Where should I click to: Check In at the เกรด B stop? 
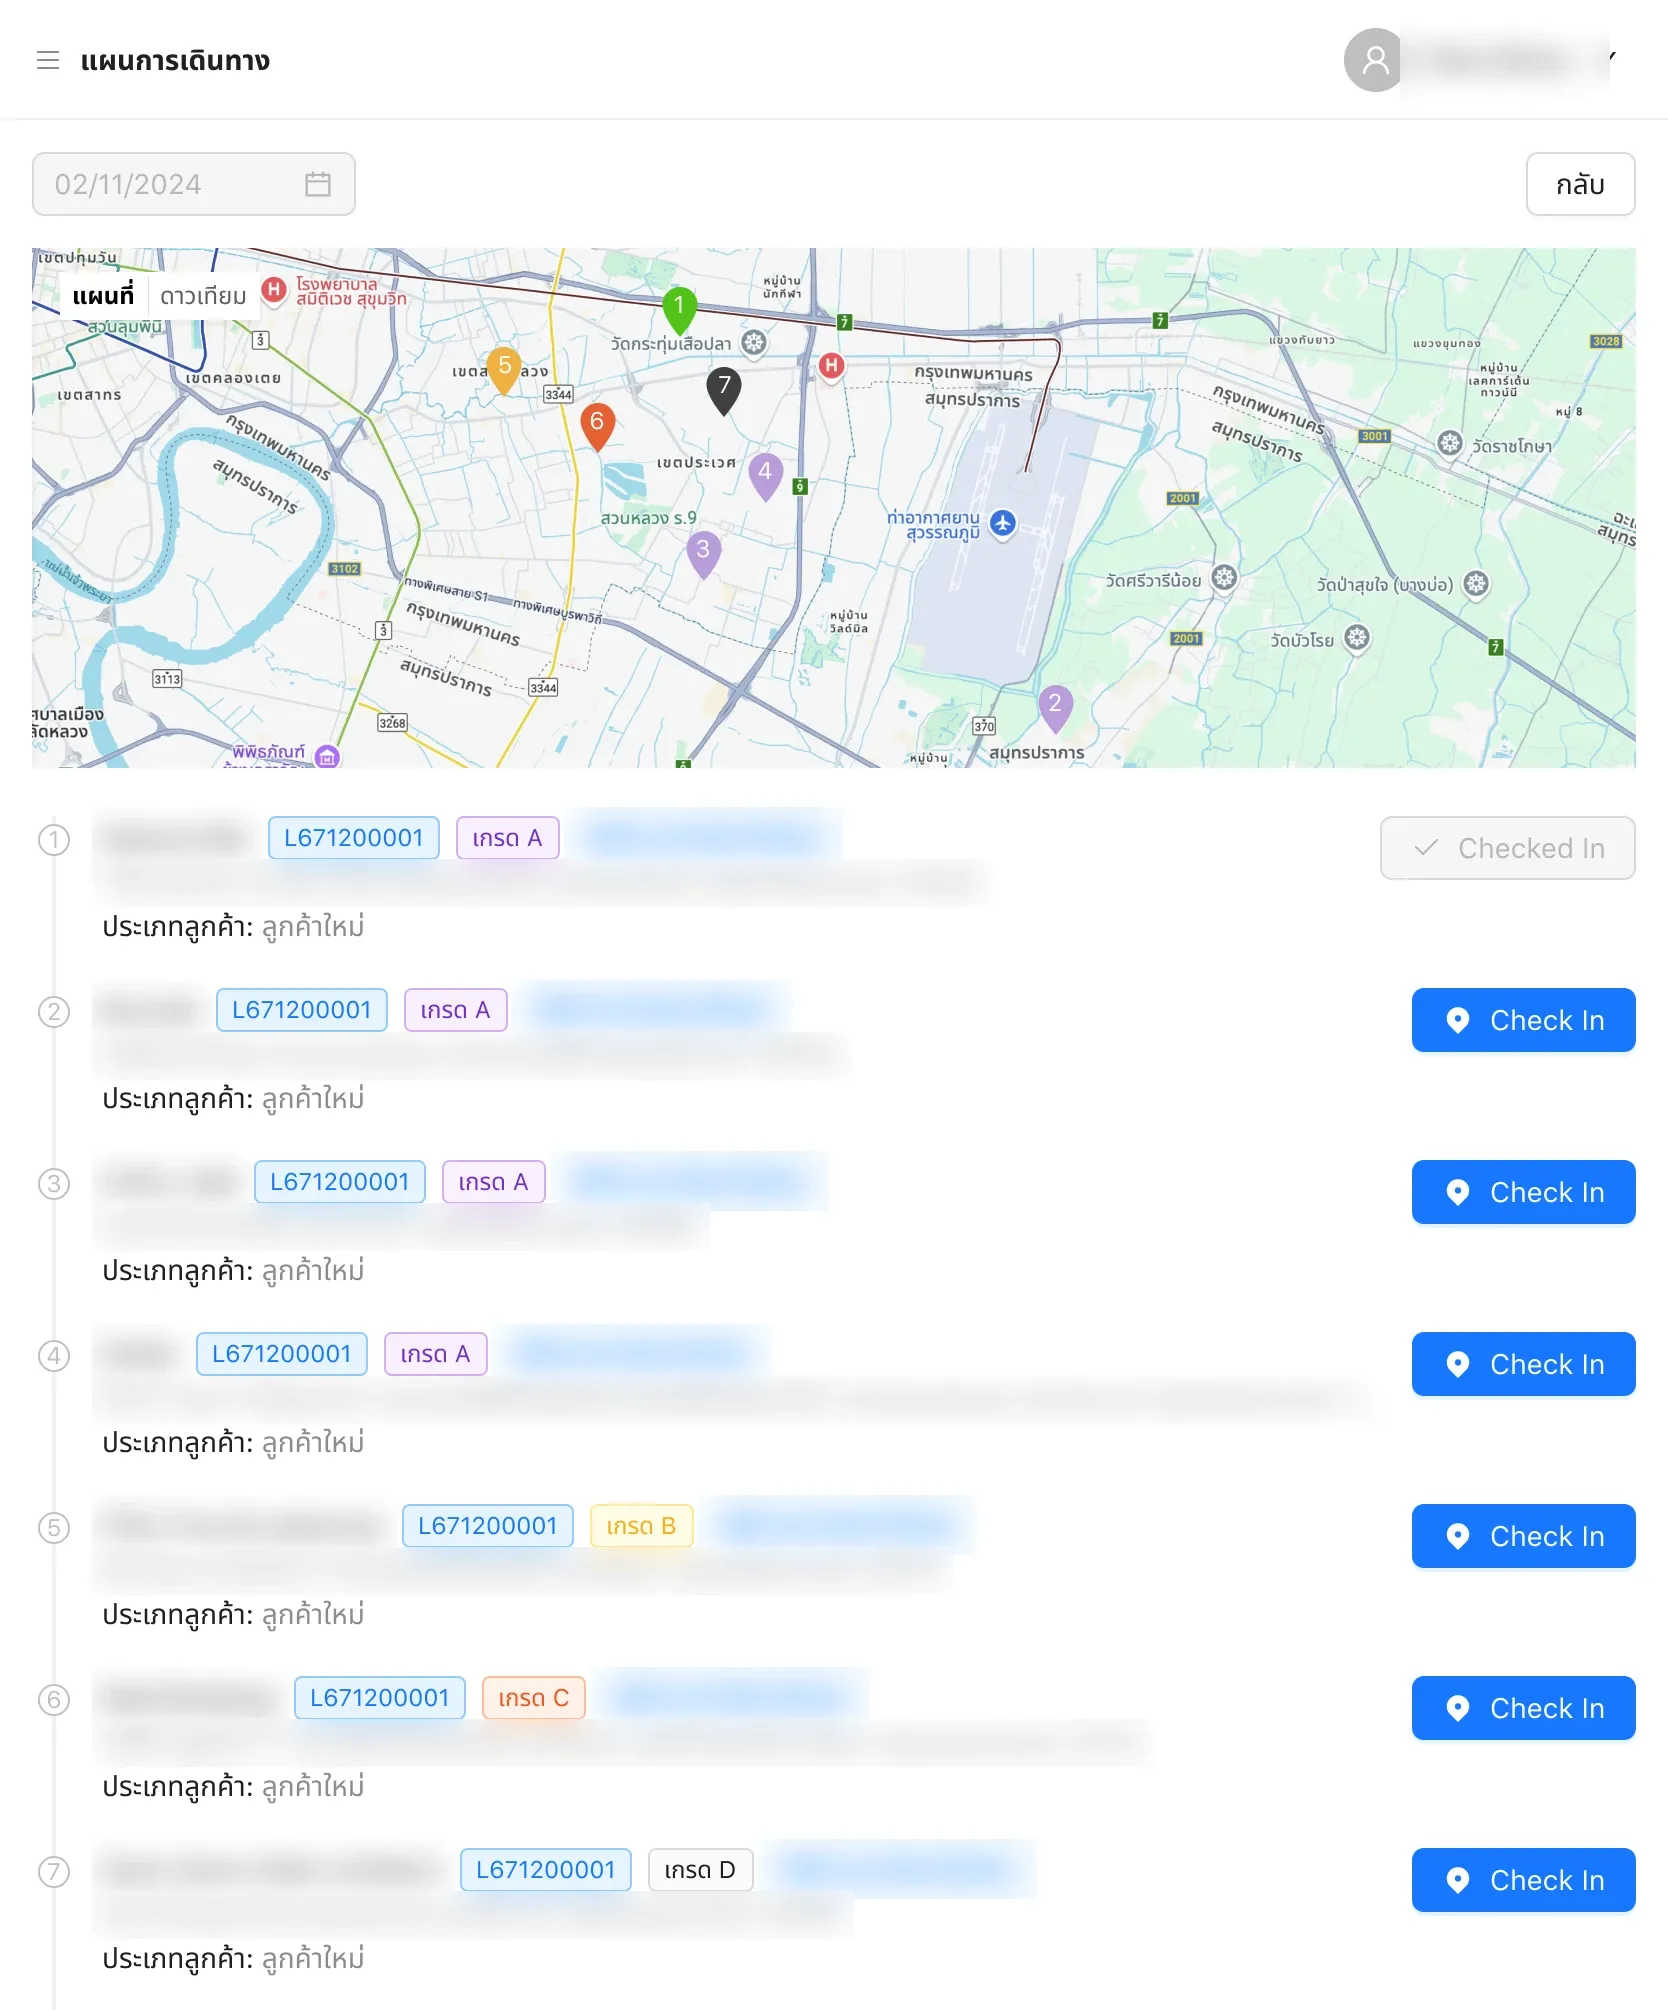coord(1523,1536)
